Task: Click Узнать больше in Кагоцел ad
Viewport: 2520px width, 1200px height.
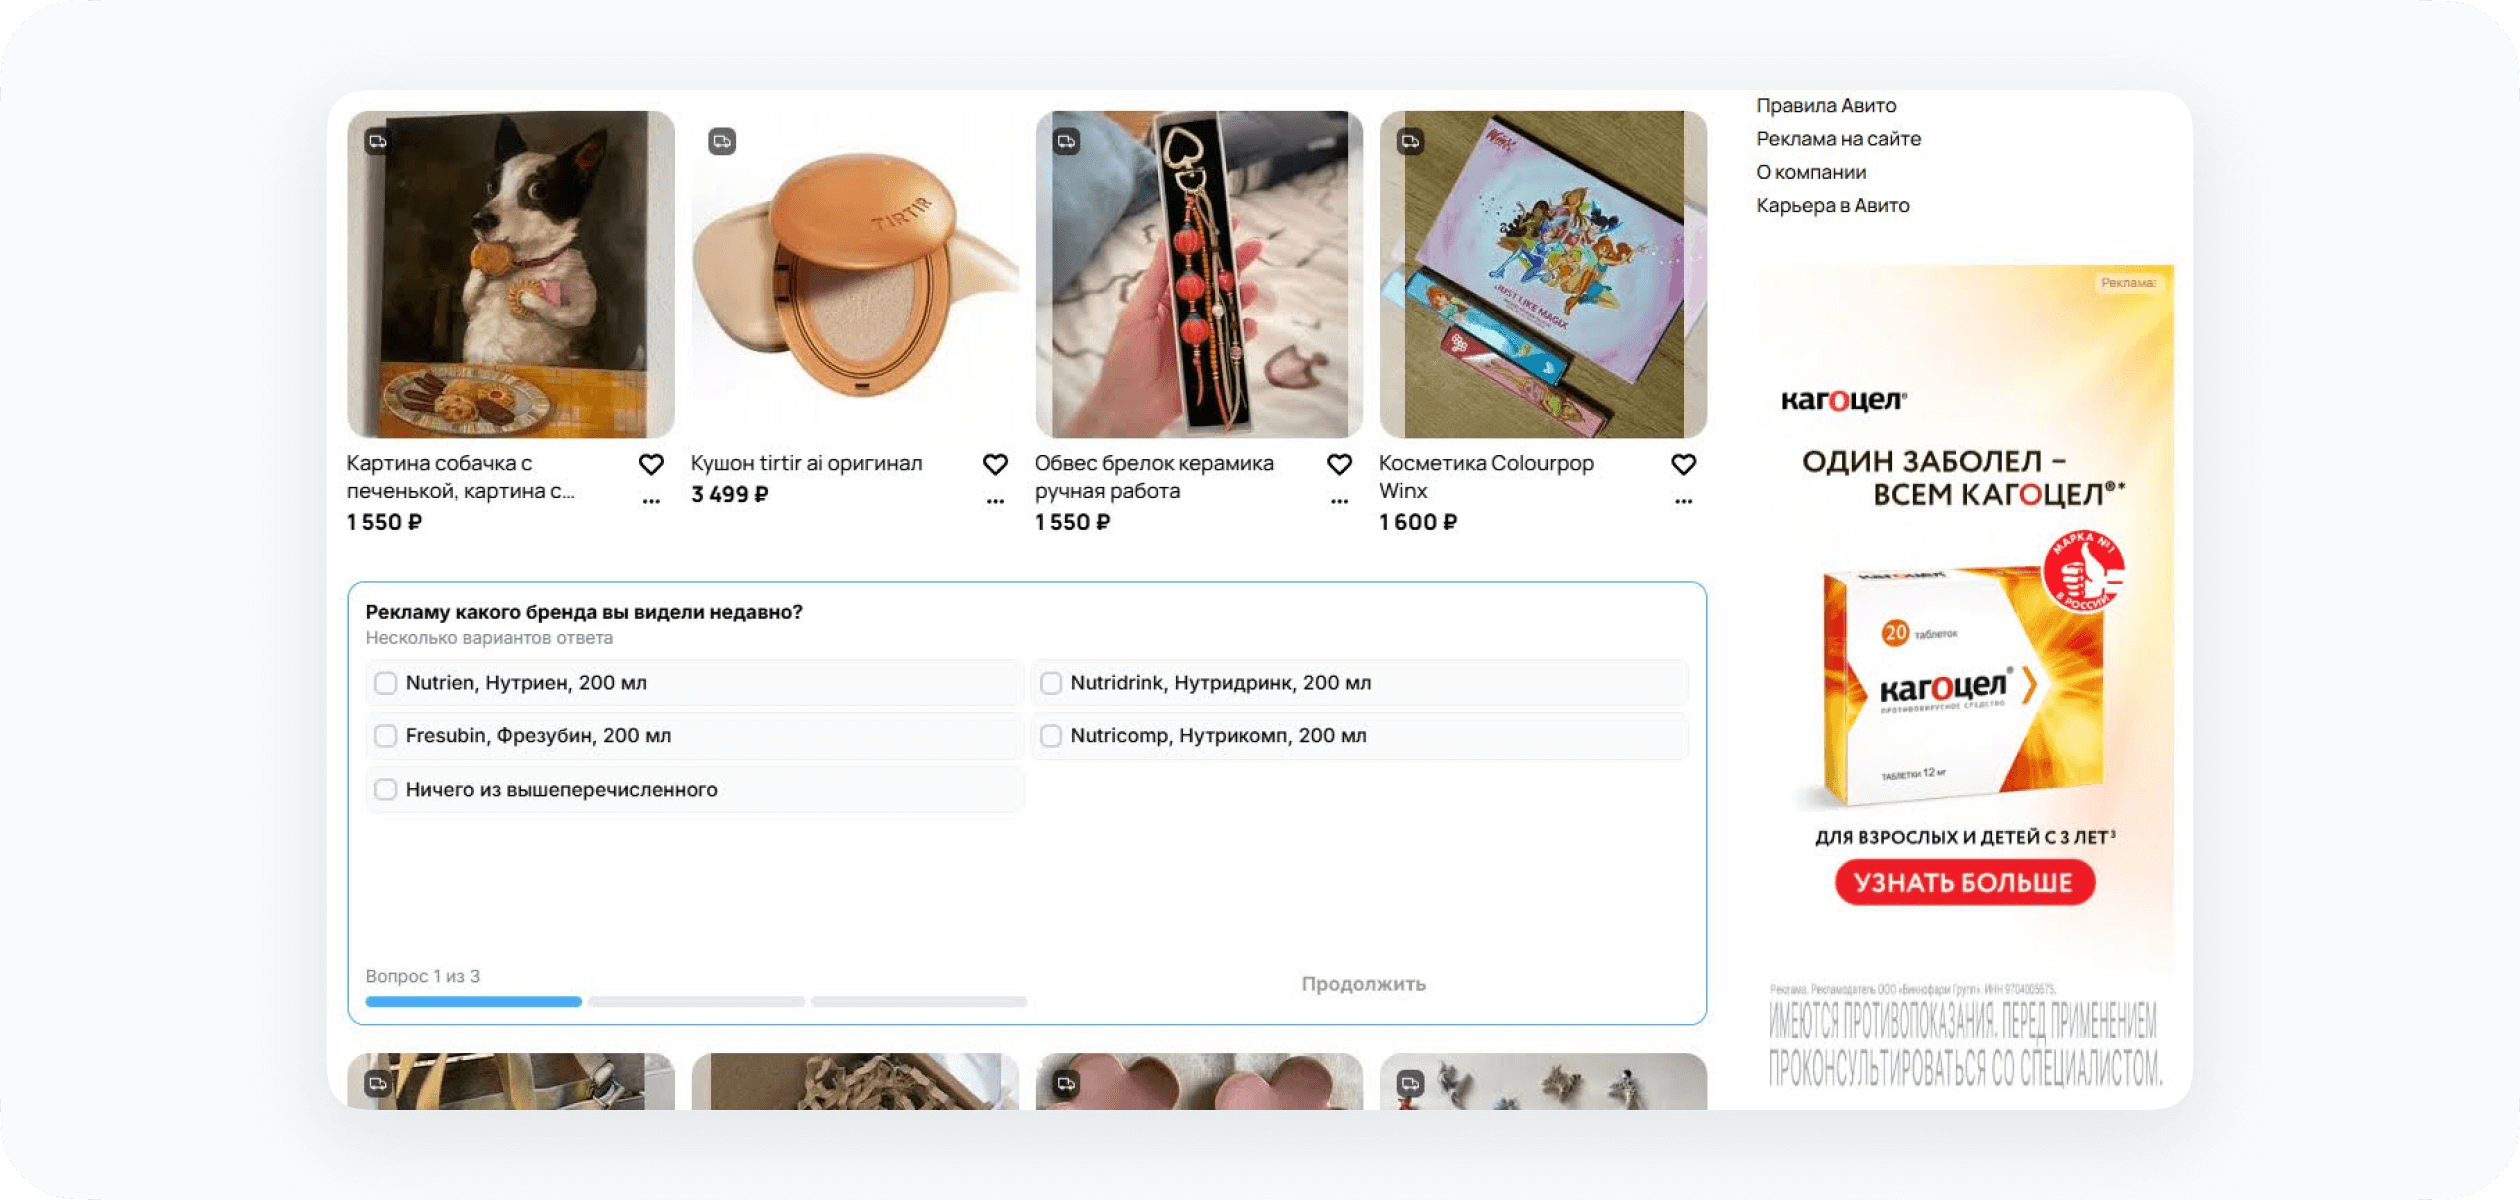Action: [x=1964, y=882]
